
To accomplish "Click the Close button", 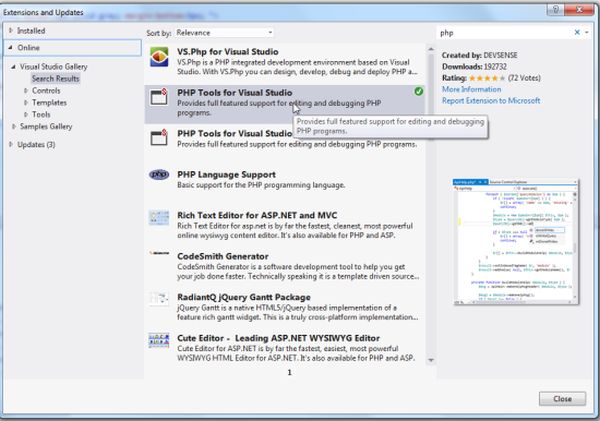I will click(562, 399).
